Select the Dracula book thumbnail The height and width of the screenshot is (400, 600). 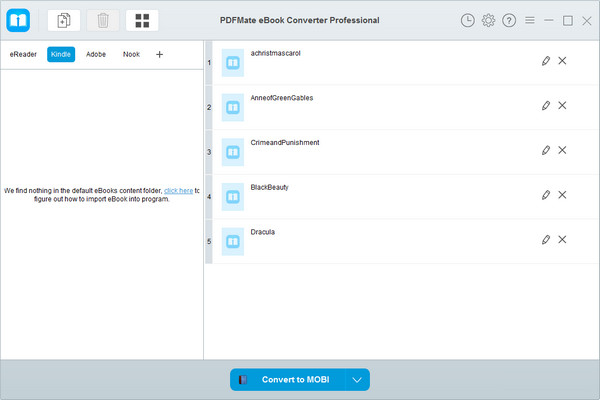pyautogui.click(x=232, y=241)
